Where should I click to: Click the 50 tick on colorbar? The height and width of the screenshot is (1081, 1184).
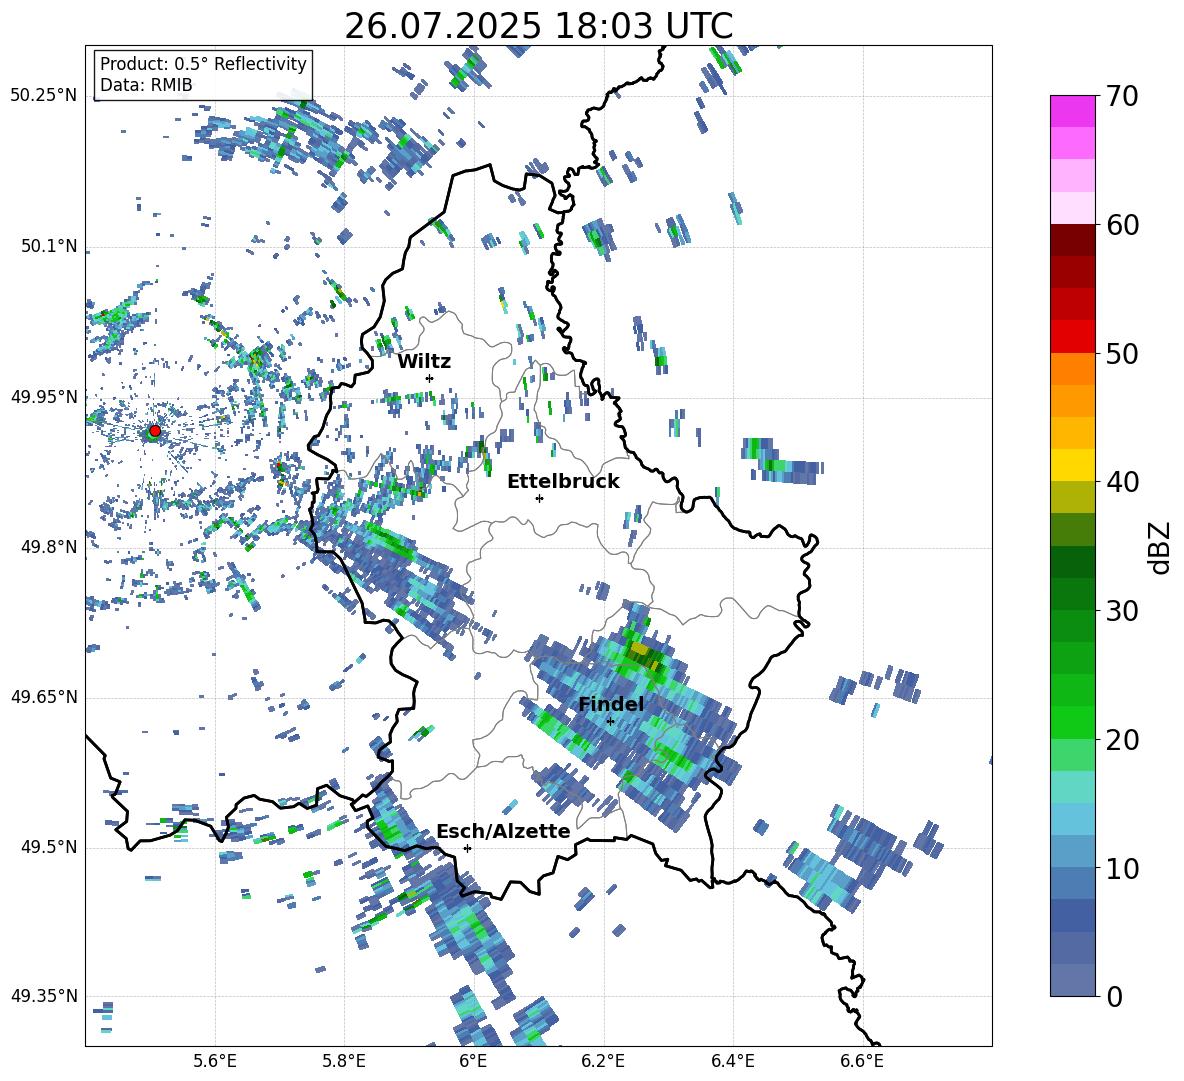click(x=1122, y=353)
